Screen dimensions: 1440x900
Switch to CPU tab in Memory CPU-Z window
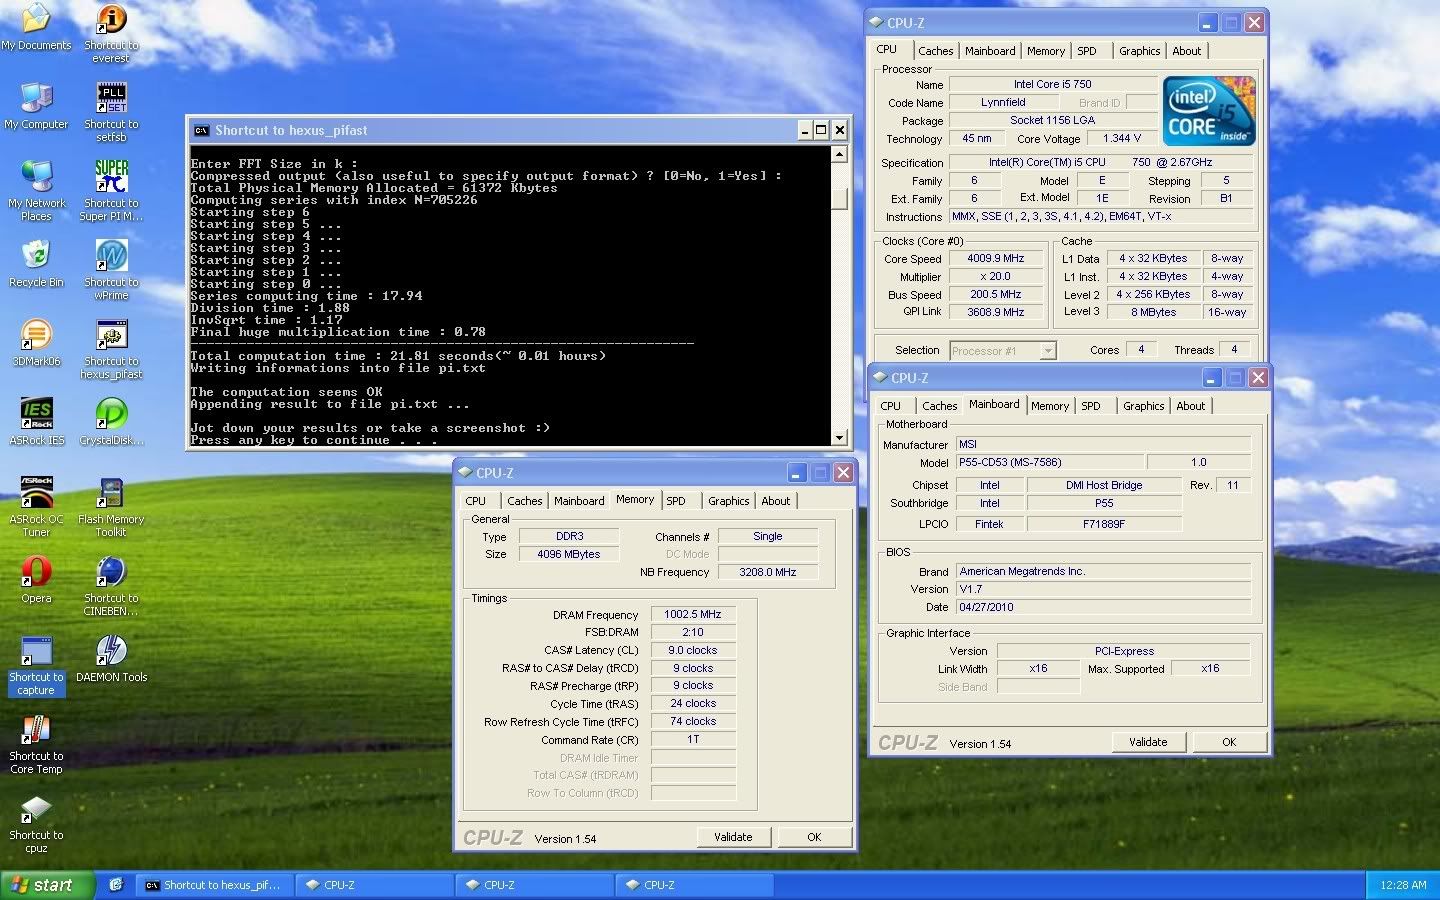coord(476,501)
